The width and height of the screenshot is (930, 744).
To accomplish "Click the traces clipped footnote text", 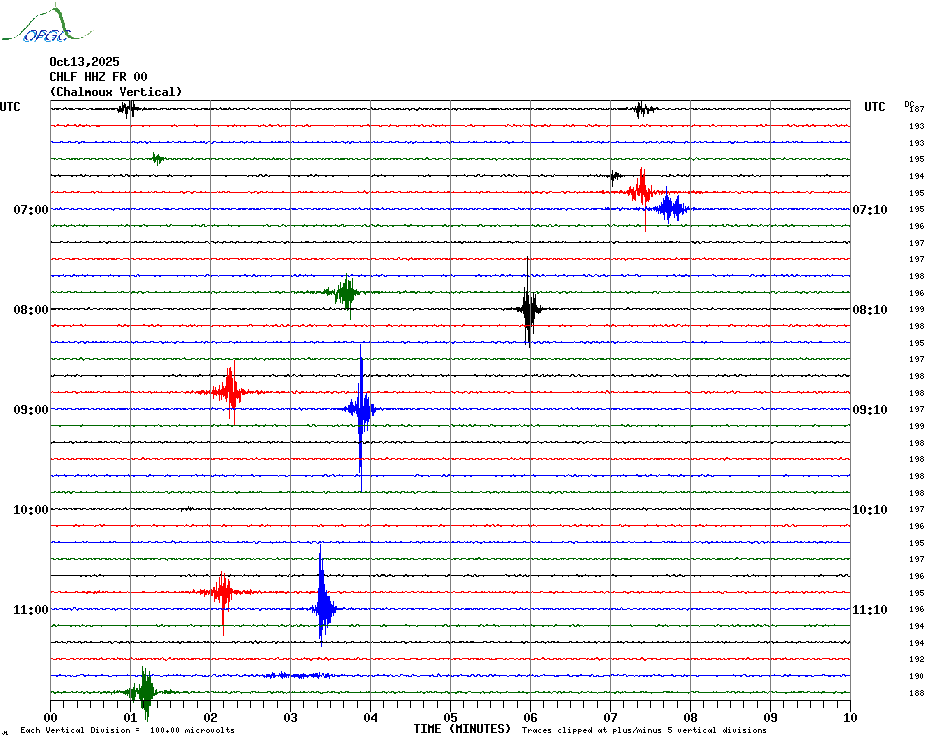I will 644,731.
